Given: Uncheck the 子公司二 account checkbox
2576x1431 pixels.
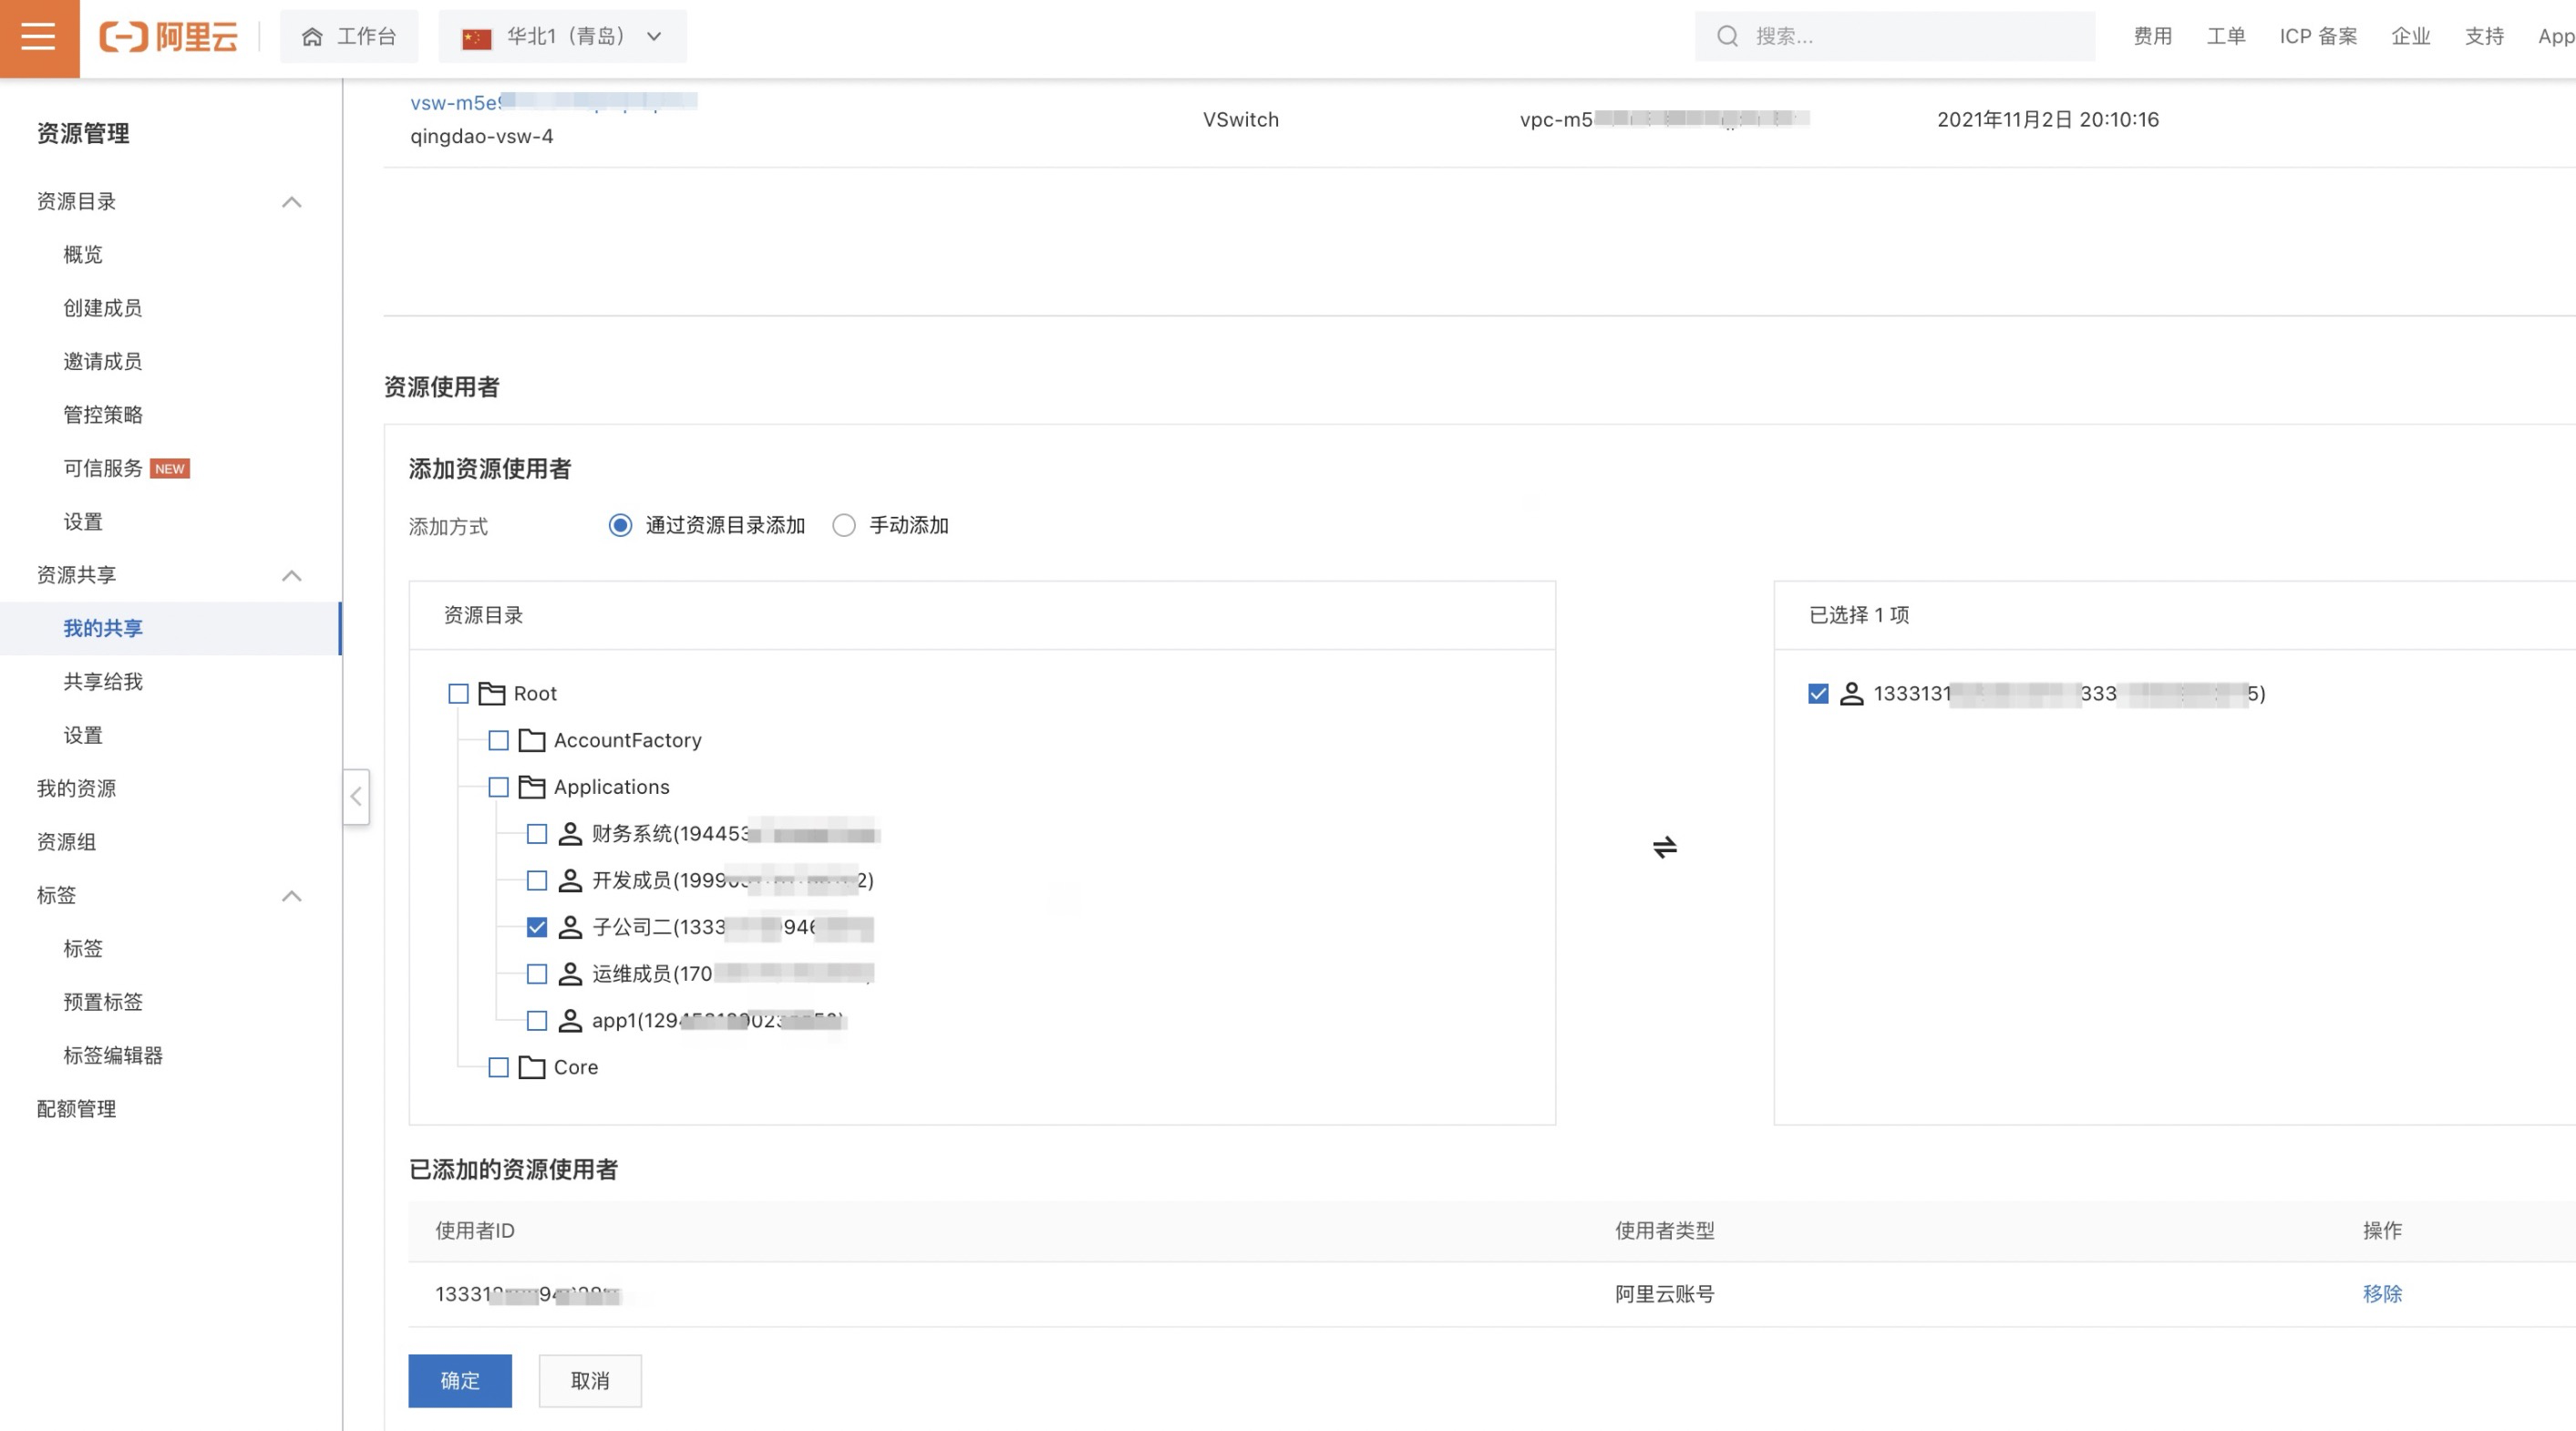Looking at the screenshot, I should pyautogui.click(x=537, y=927).
